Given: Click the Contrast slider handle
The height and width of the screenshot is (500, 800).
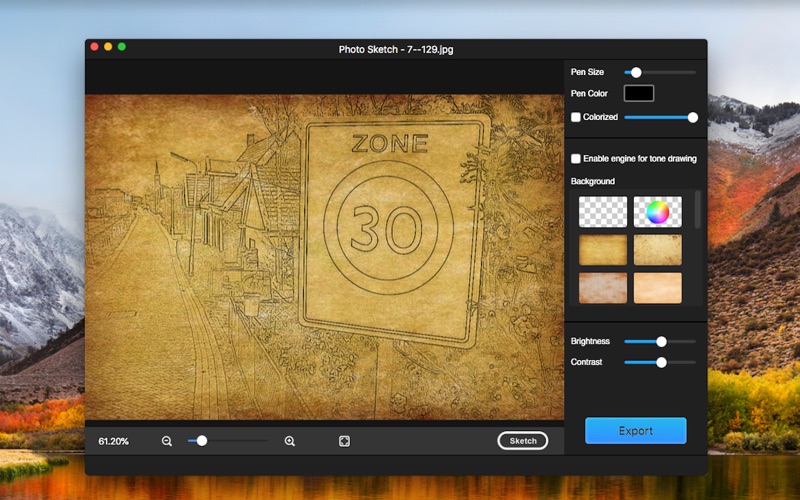Looking at the screenshot, I should (661, 362).
